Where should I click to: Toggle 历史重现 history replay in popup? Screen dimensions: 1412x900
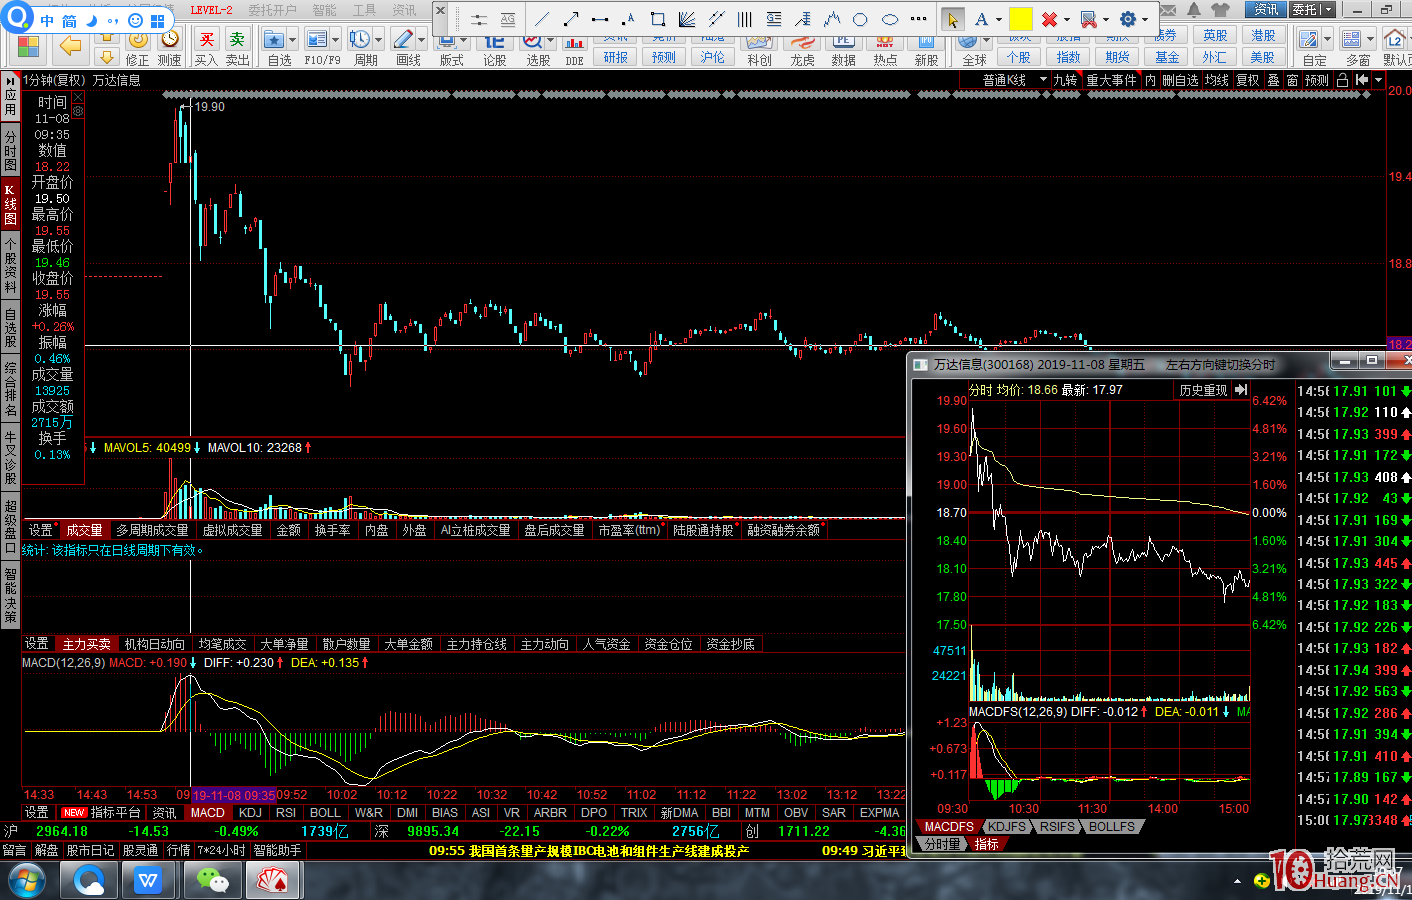[x=1203, y=390]
